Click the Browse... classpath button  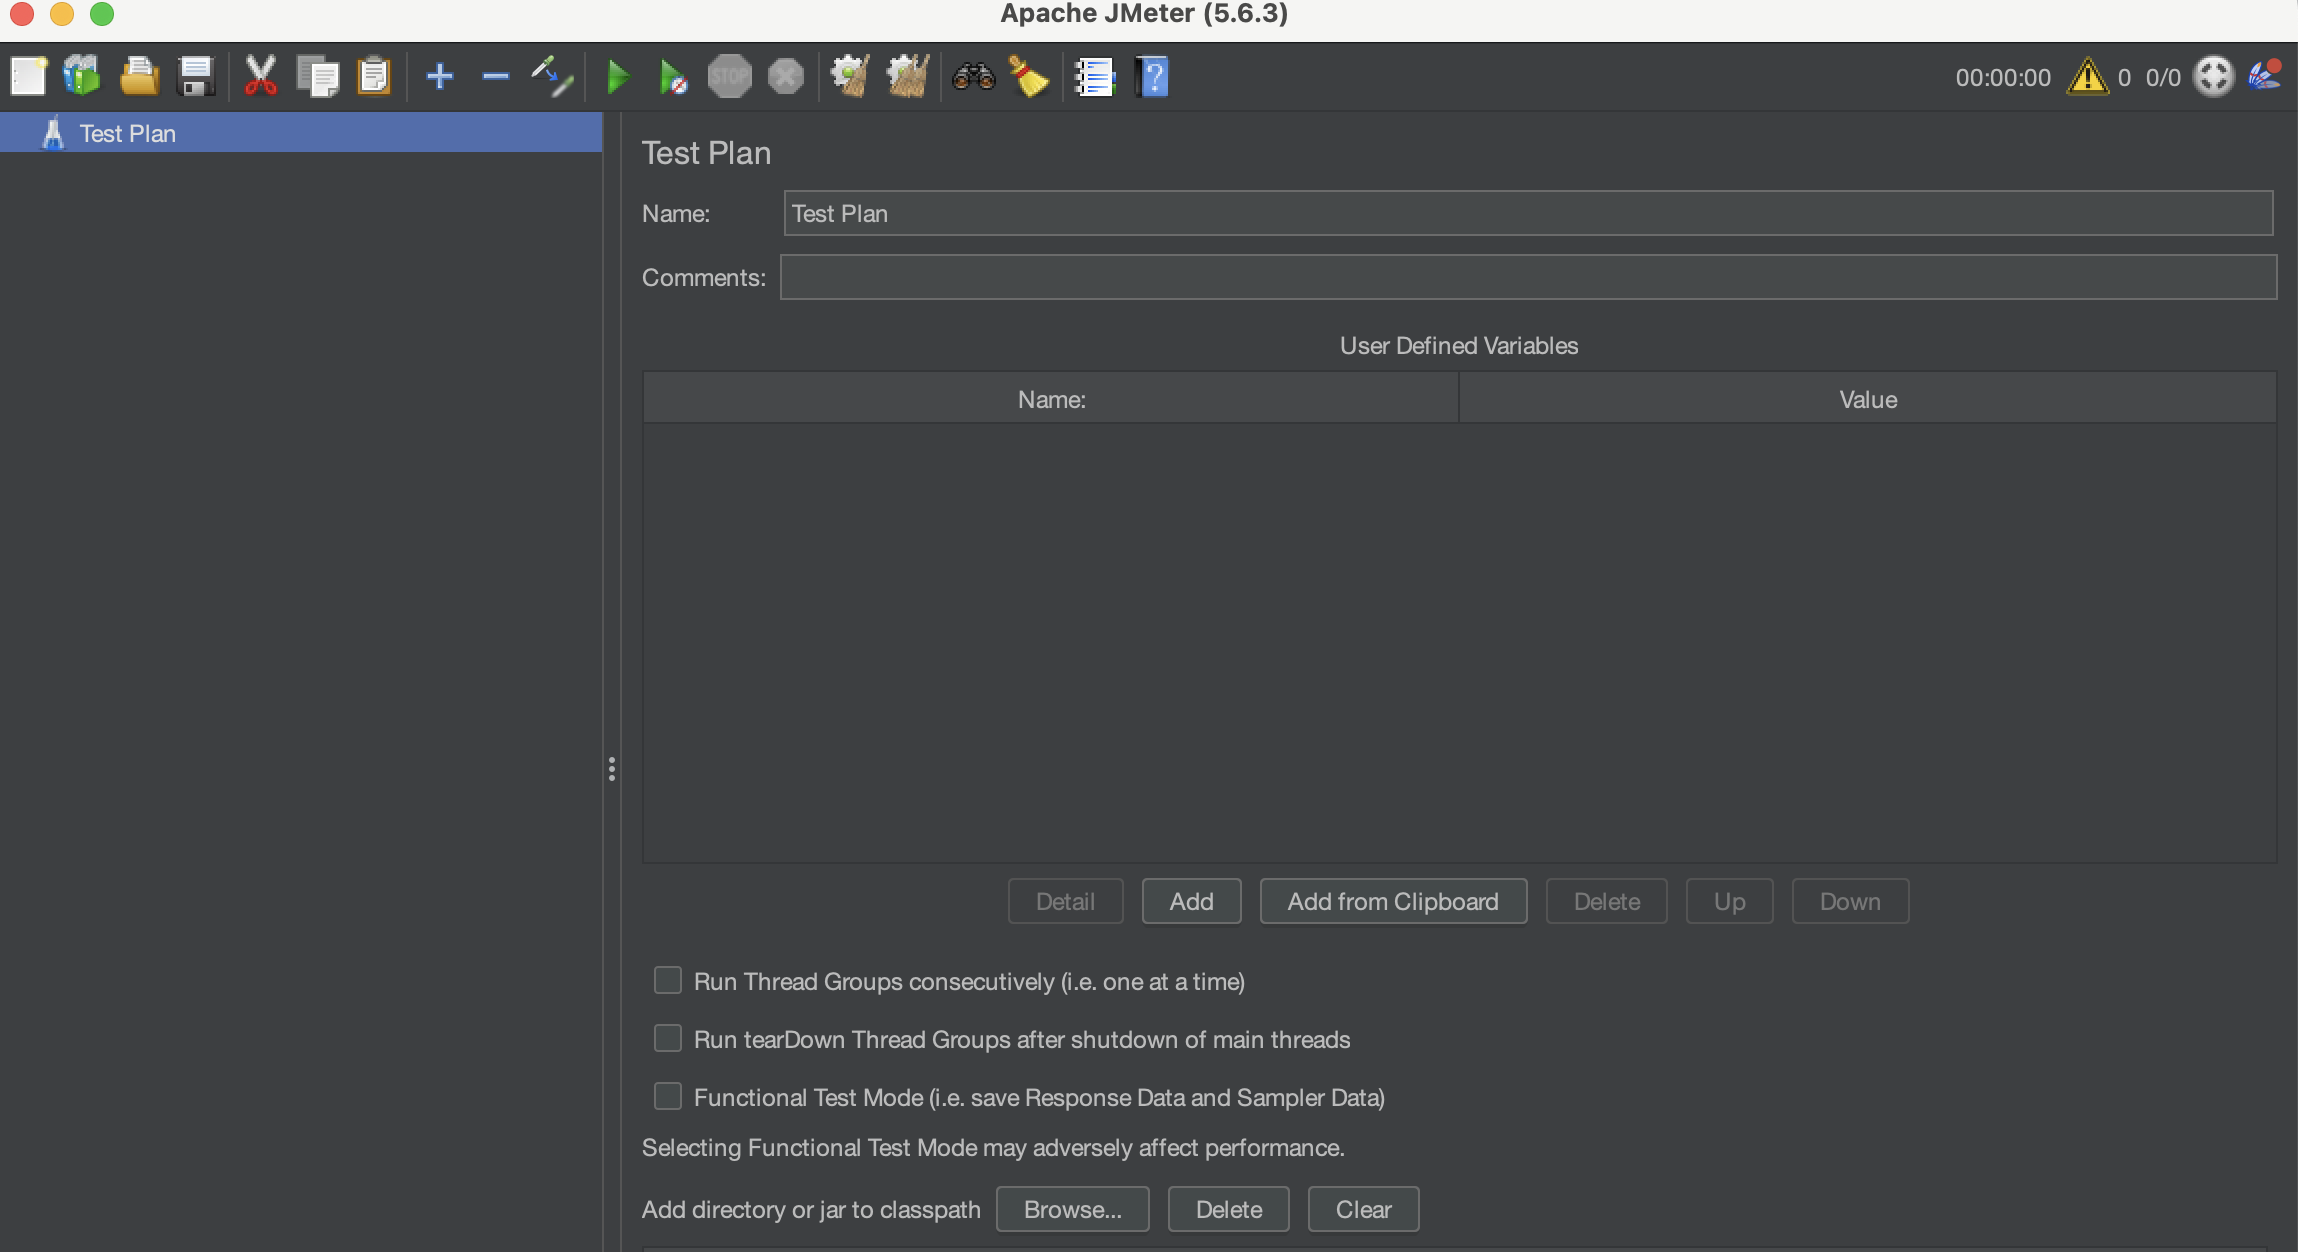pyautogui.click(x=1072, y=1209)
